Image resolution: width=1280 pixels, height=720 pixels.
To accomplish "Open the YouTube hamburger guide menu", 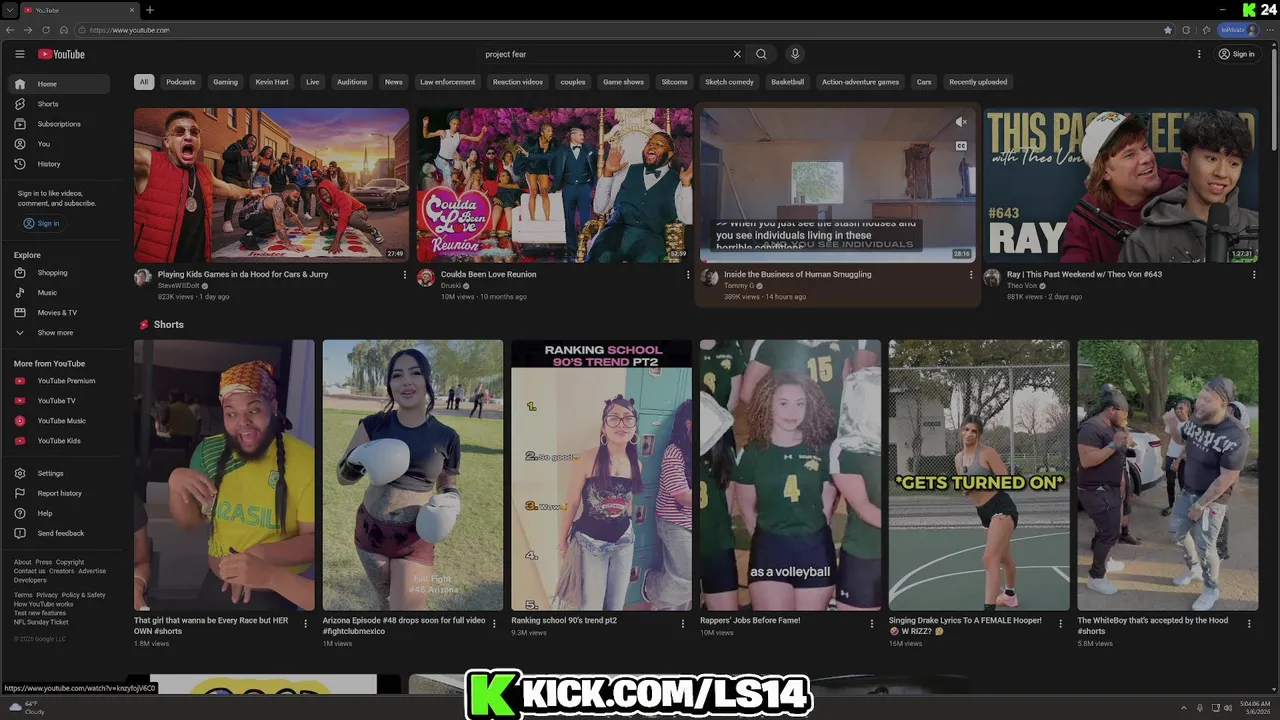I will [x=19, y=54].
